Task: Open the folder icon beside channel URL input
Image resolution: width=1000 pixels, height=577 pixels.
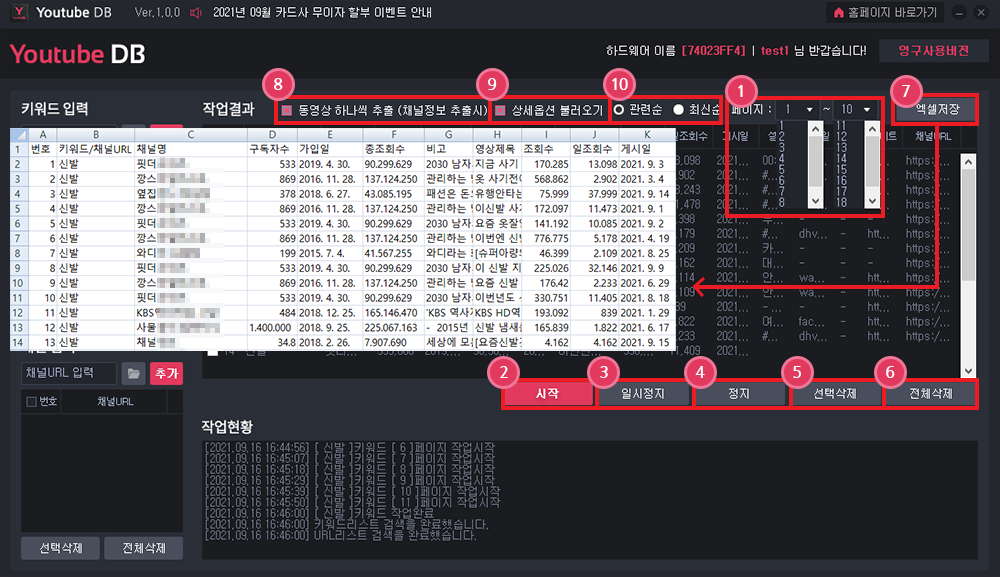Action: (x=133, y=373)
